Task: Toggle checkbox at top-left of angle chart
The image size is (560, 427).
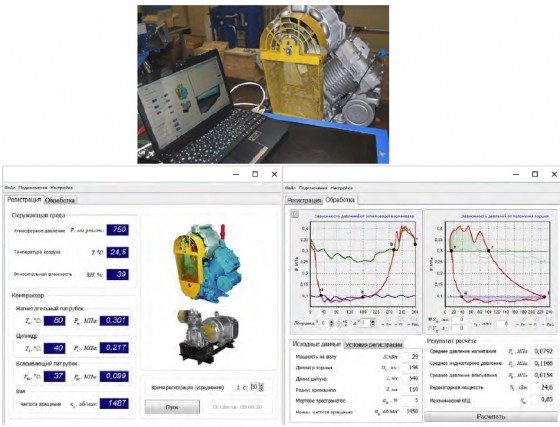Action: pos(295,214)
